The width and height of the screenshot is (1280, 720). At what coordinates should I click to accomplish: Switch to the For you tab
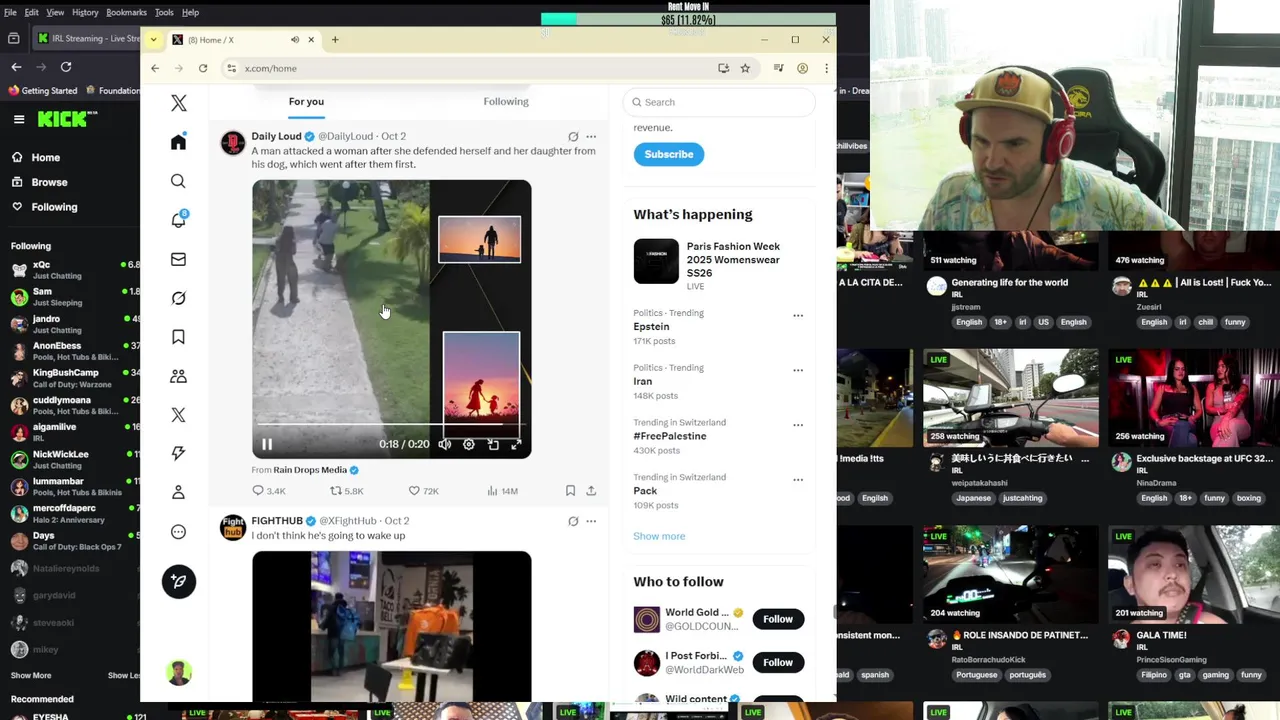coord(306,101)
